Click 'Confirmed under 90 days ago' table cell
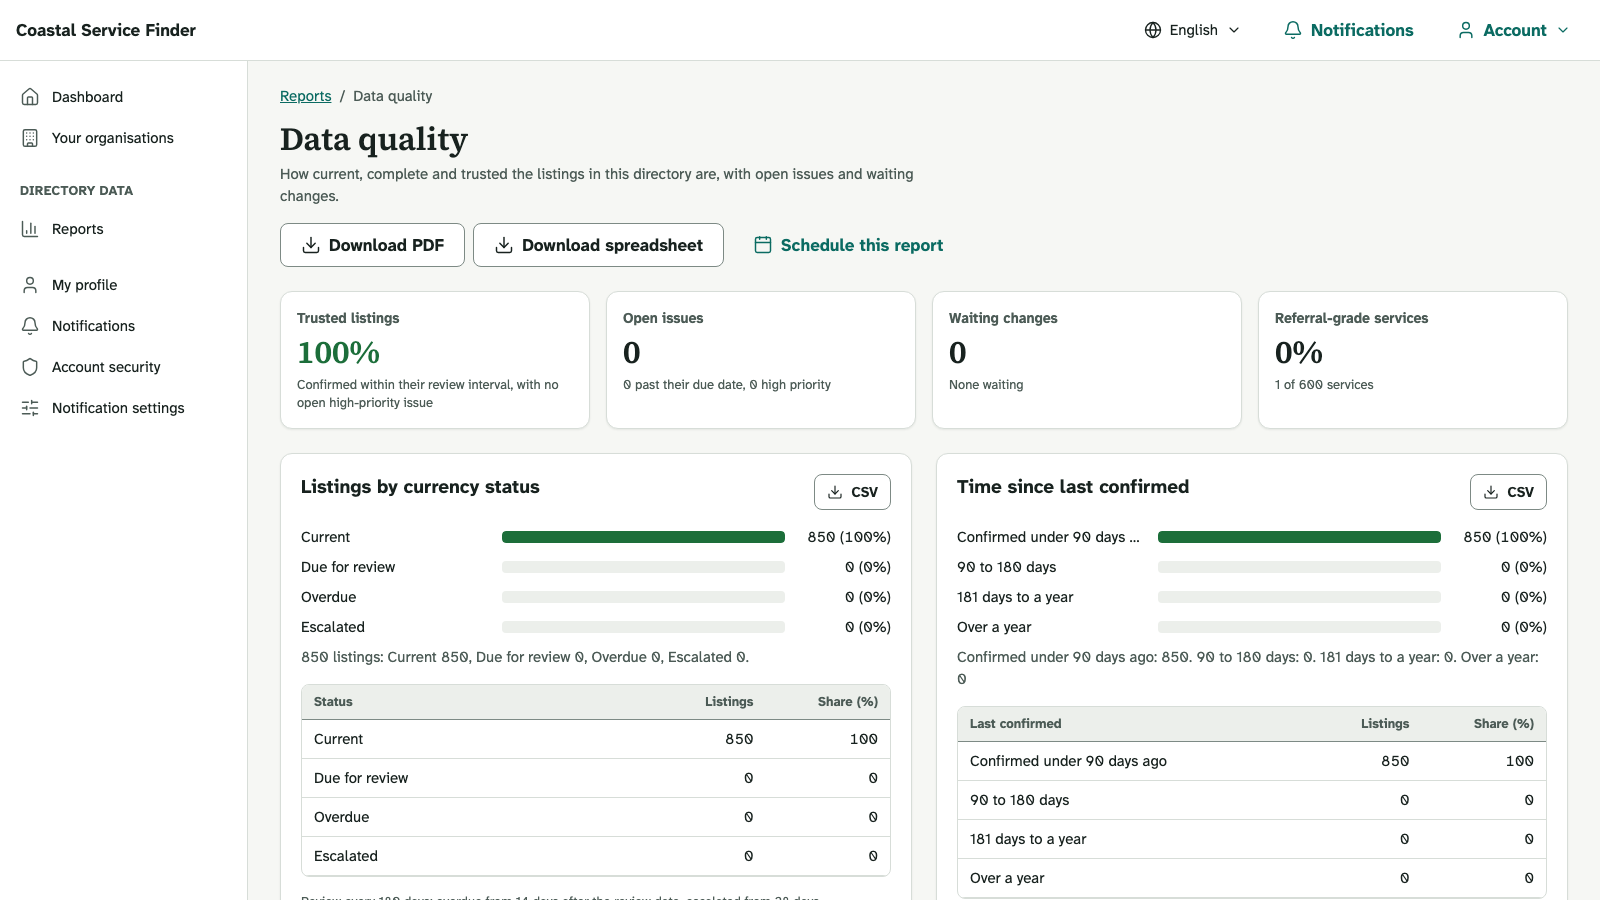Screen dimensions: 1600x900 tap(1068, 761)
